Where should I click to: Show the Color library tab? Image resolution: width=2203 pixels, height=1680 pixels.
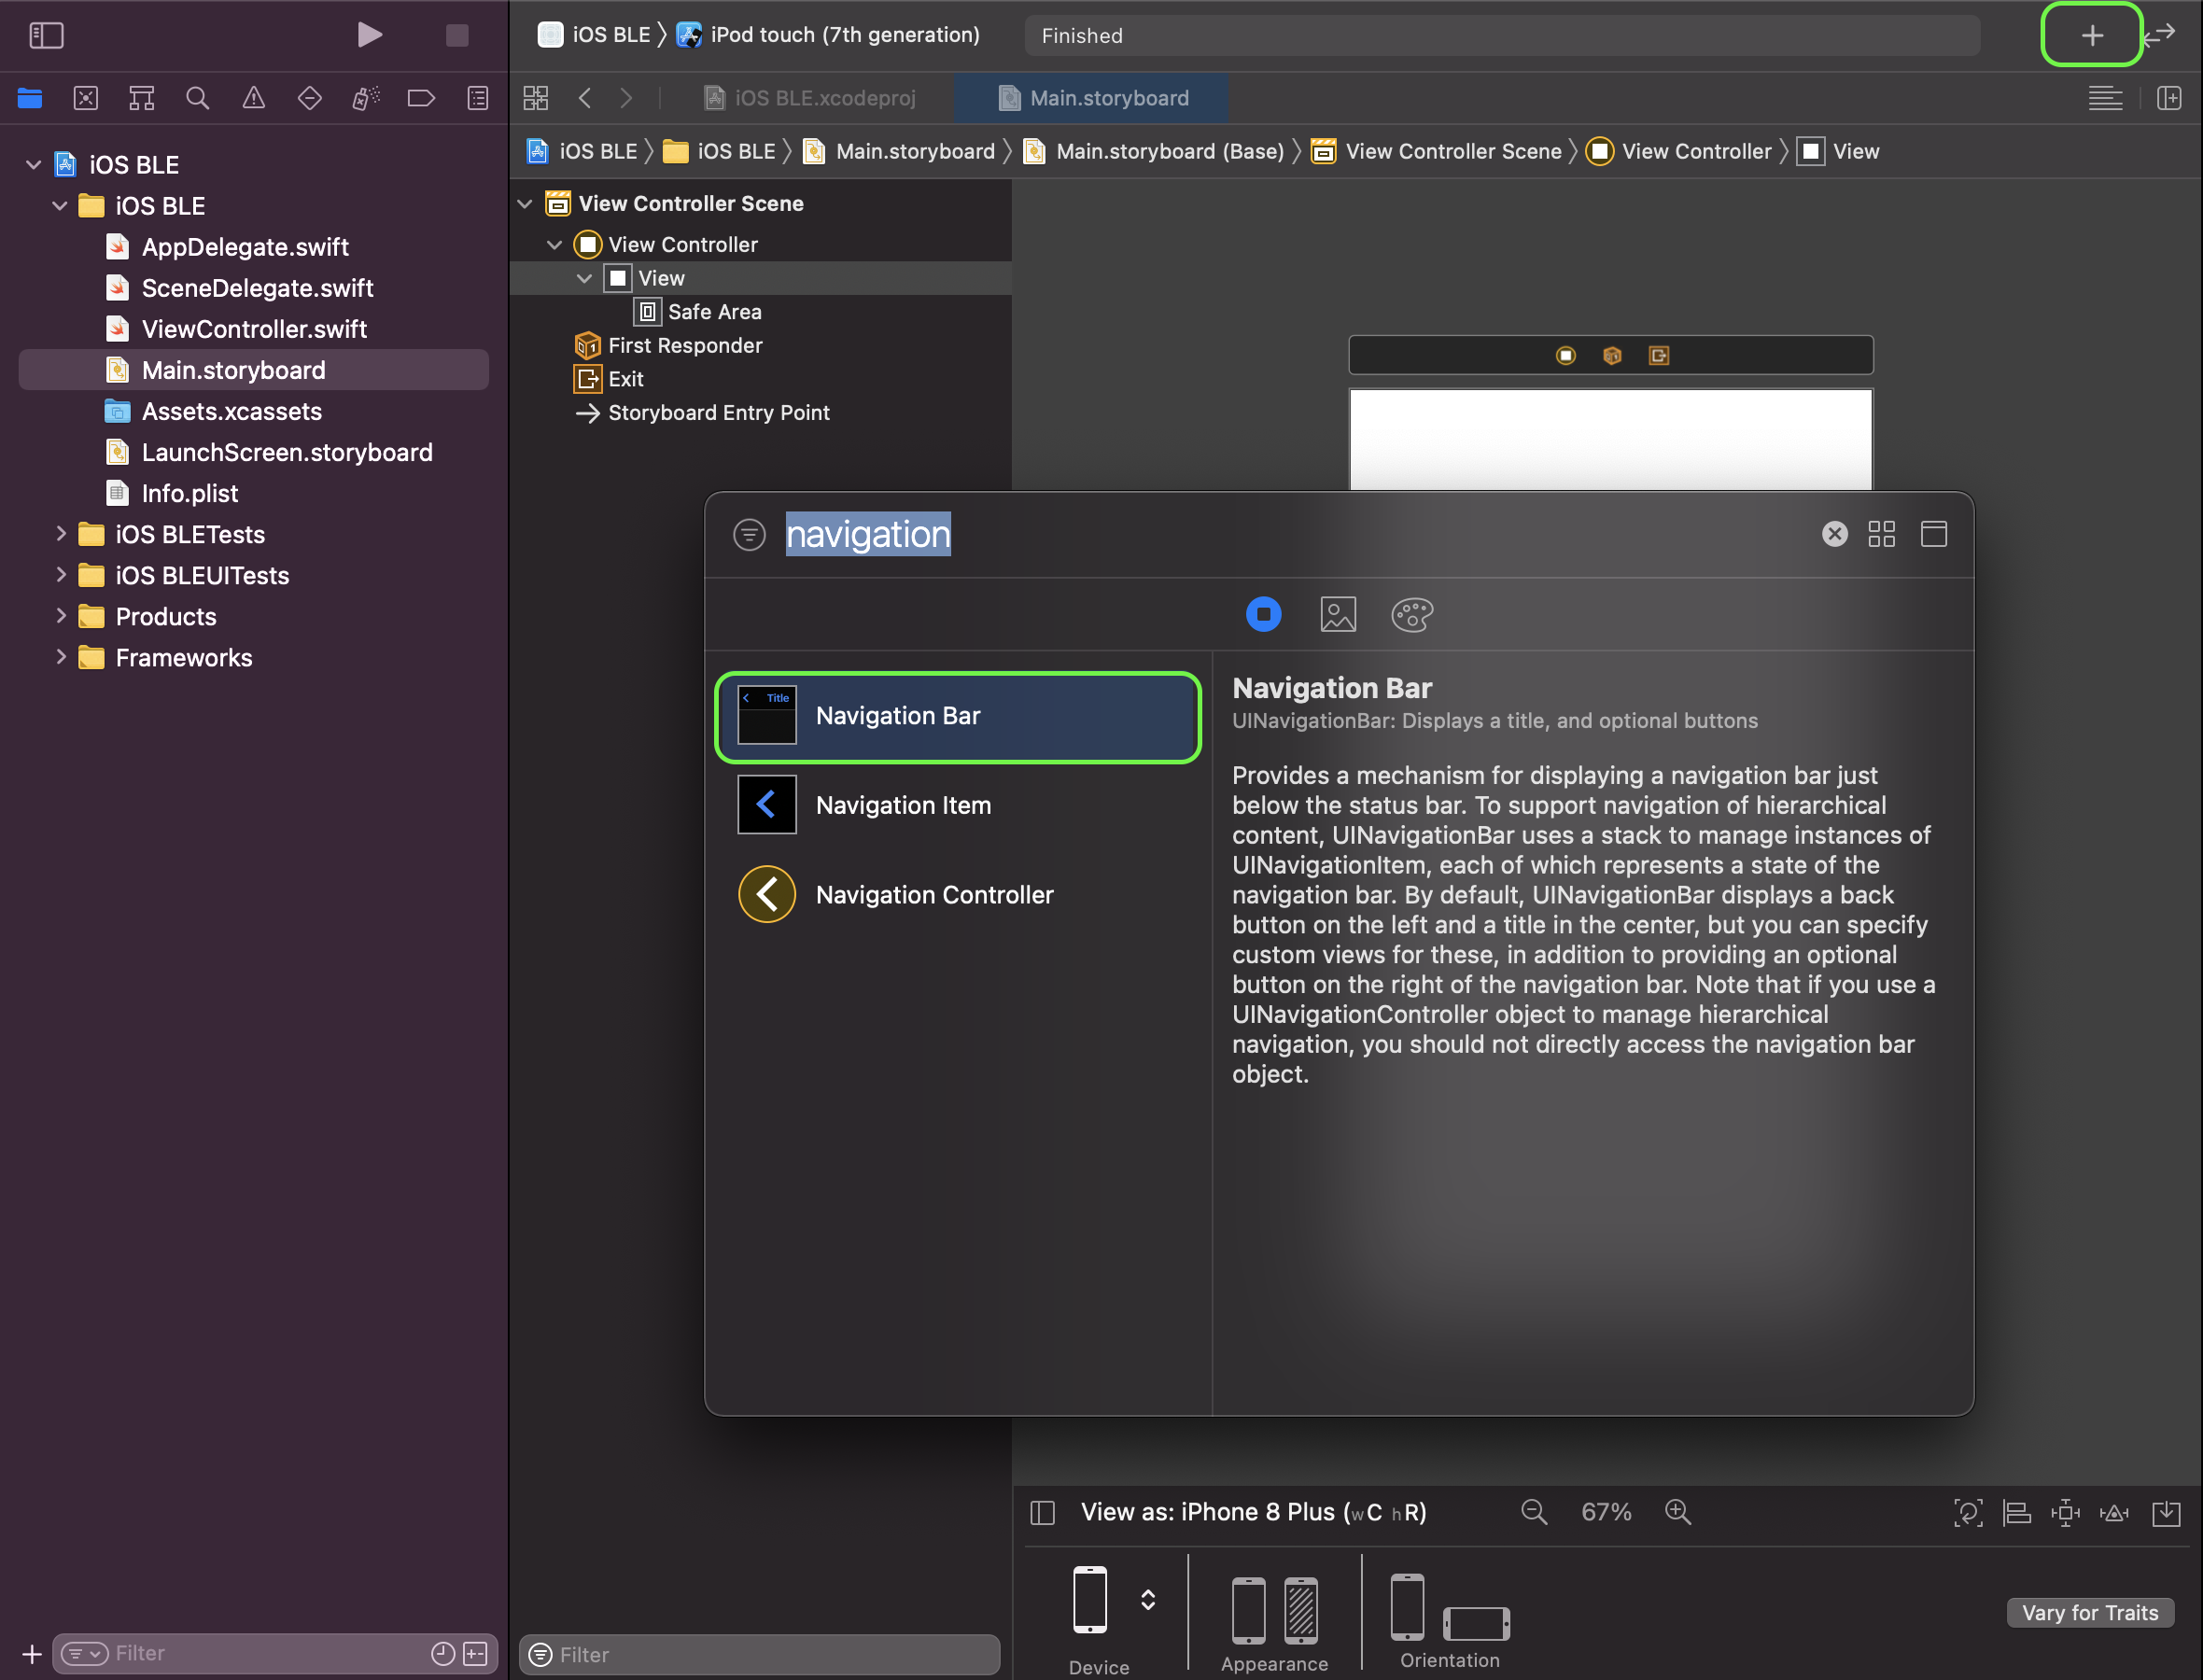[1412, 614]
